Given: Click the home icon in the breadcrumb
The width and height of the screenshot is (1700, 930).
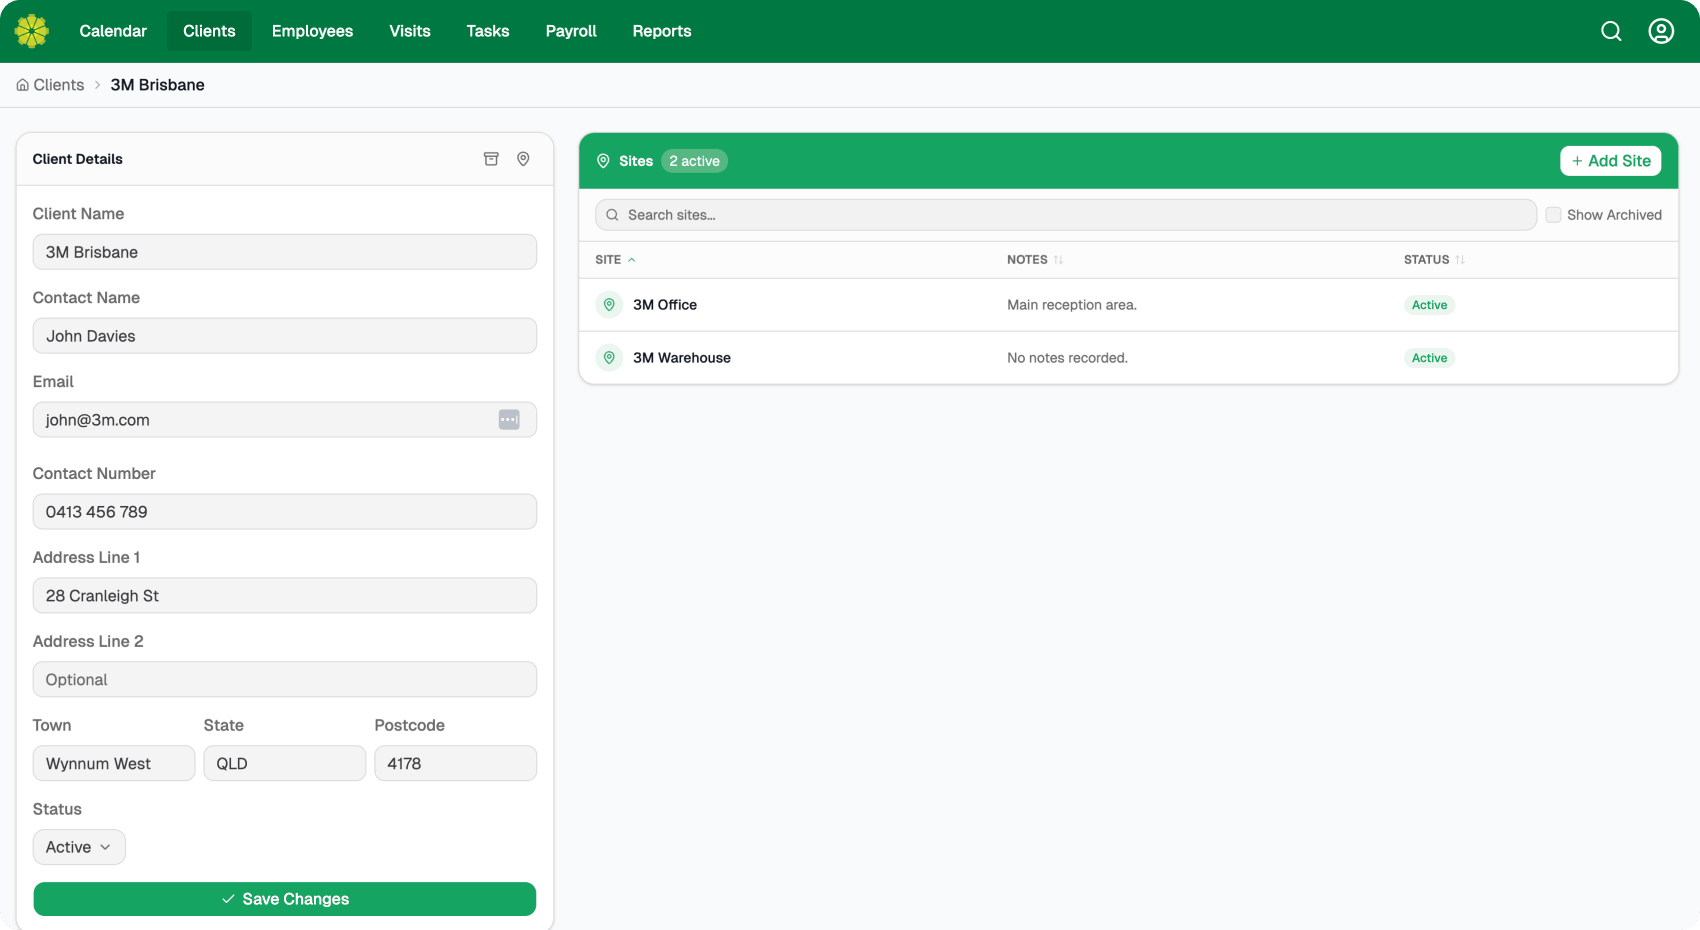Looking at the screenshot, I should pos(22,84).
